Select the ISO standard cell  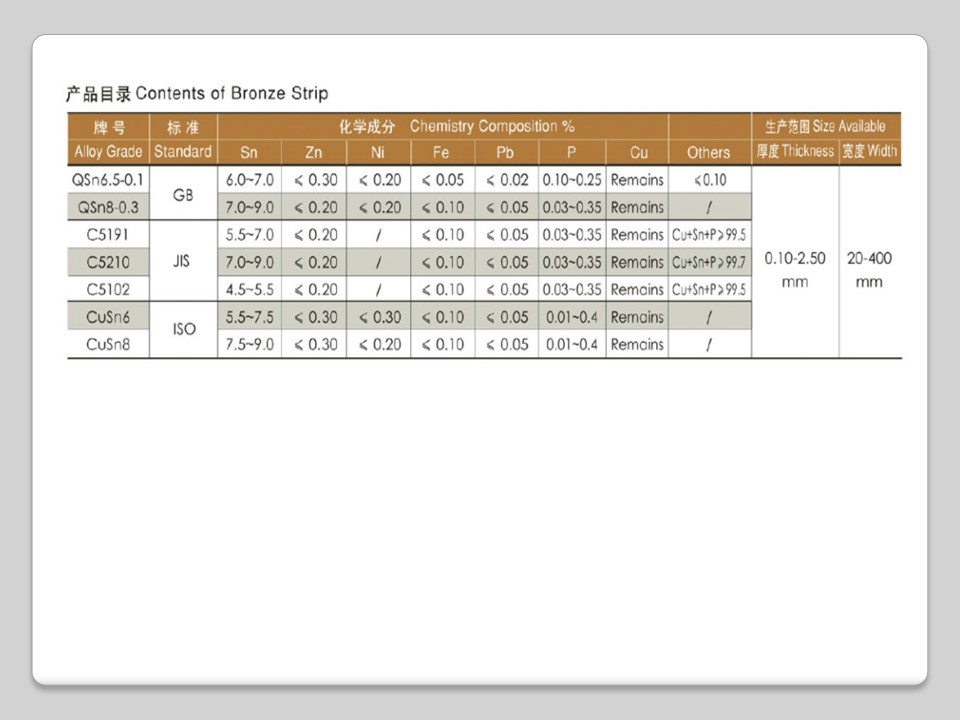point(183,330)
